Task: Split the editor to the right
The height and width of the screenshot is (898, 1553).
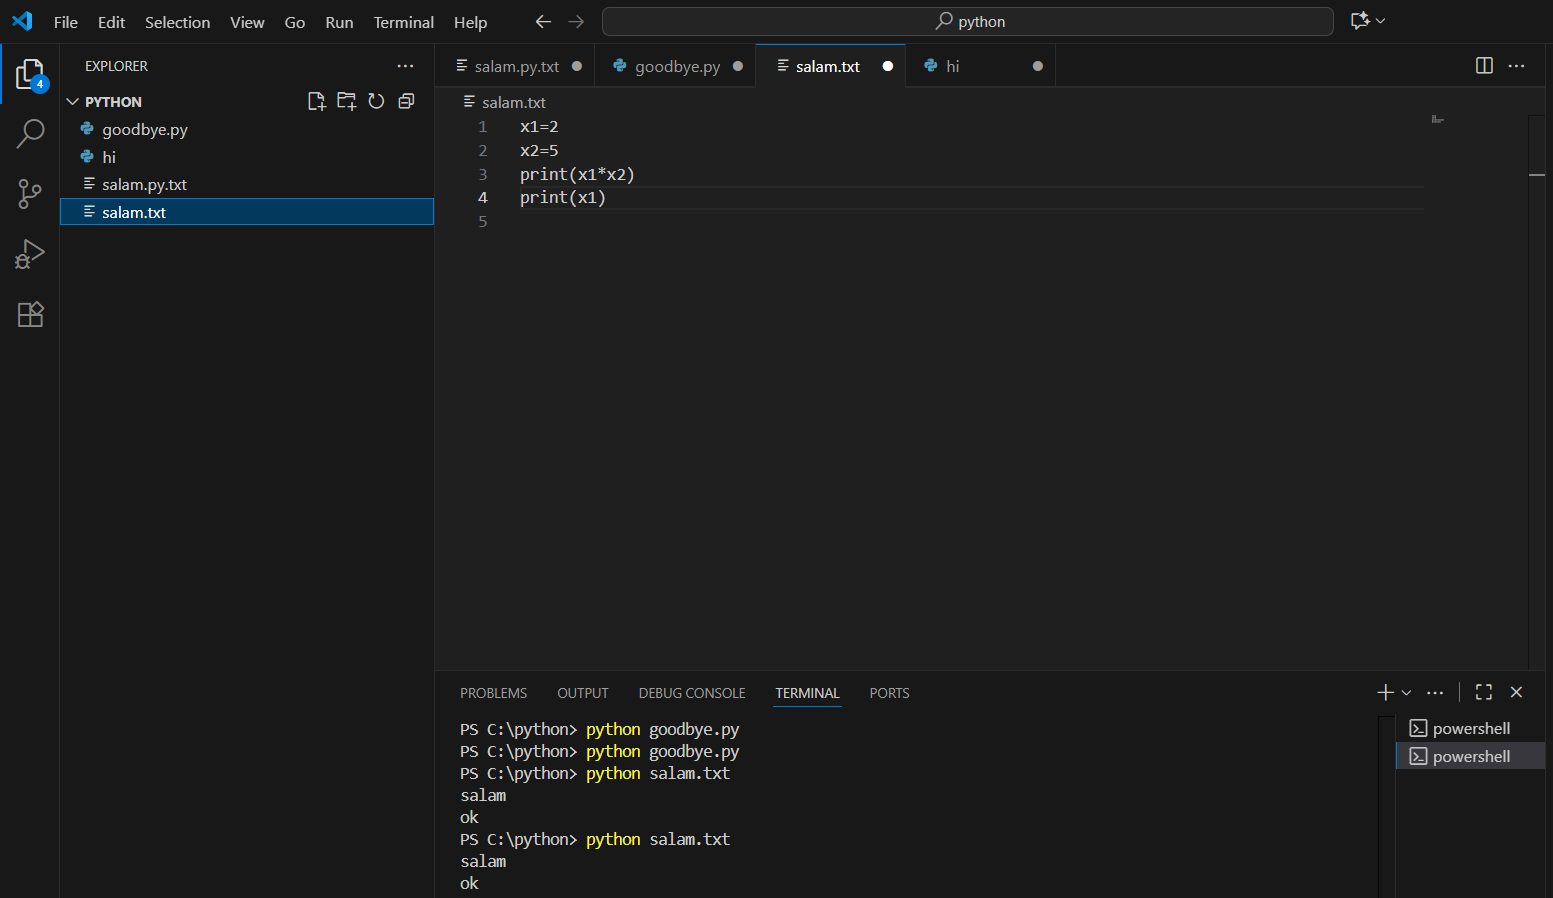Action: [x=1484, y=66]
